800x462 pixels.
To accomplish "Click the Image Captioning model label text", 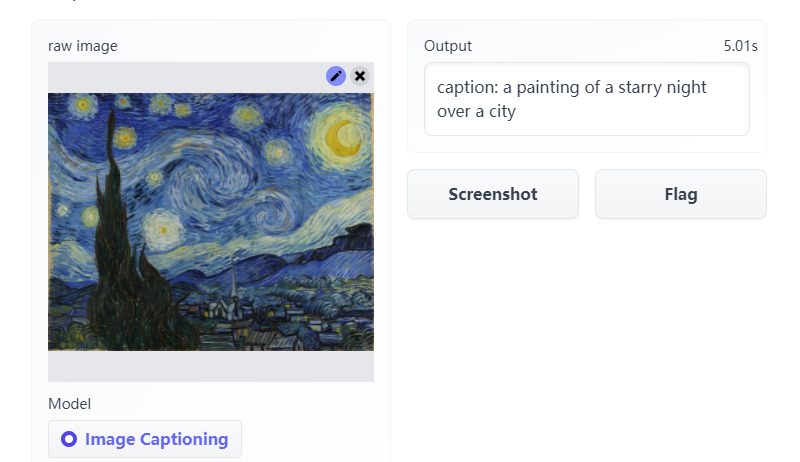I will point(156,439).
